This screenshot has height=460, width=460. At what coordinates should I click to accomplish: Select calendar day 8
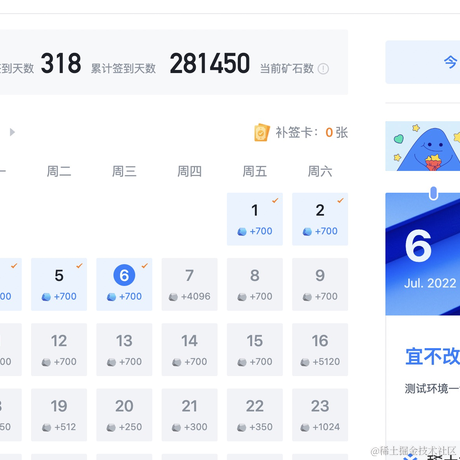click(255, 284)
